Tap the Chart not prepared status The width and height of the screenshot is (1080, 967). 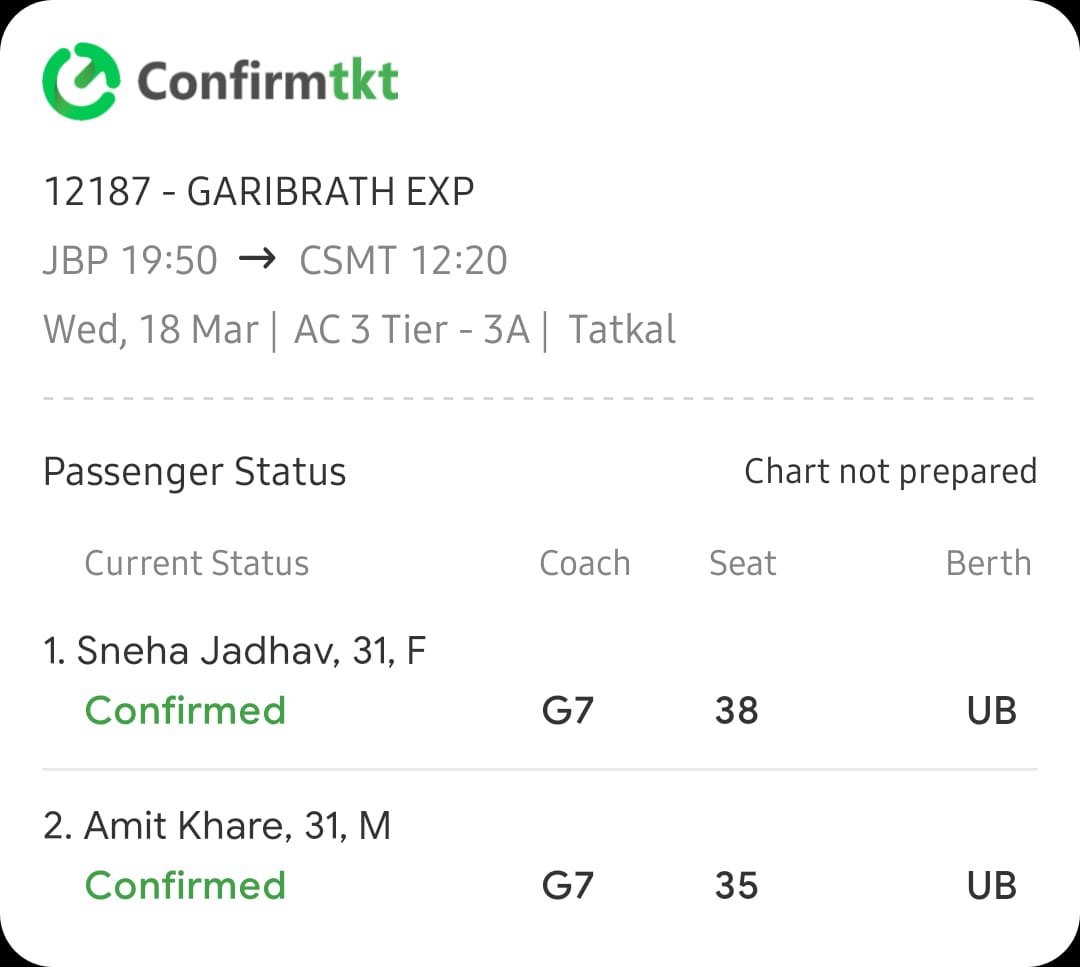click(x=891, y=472)
